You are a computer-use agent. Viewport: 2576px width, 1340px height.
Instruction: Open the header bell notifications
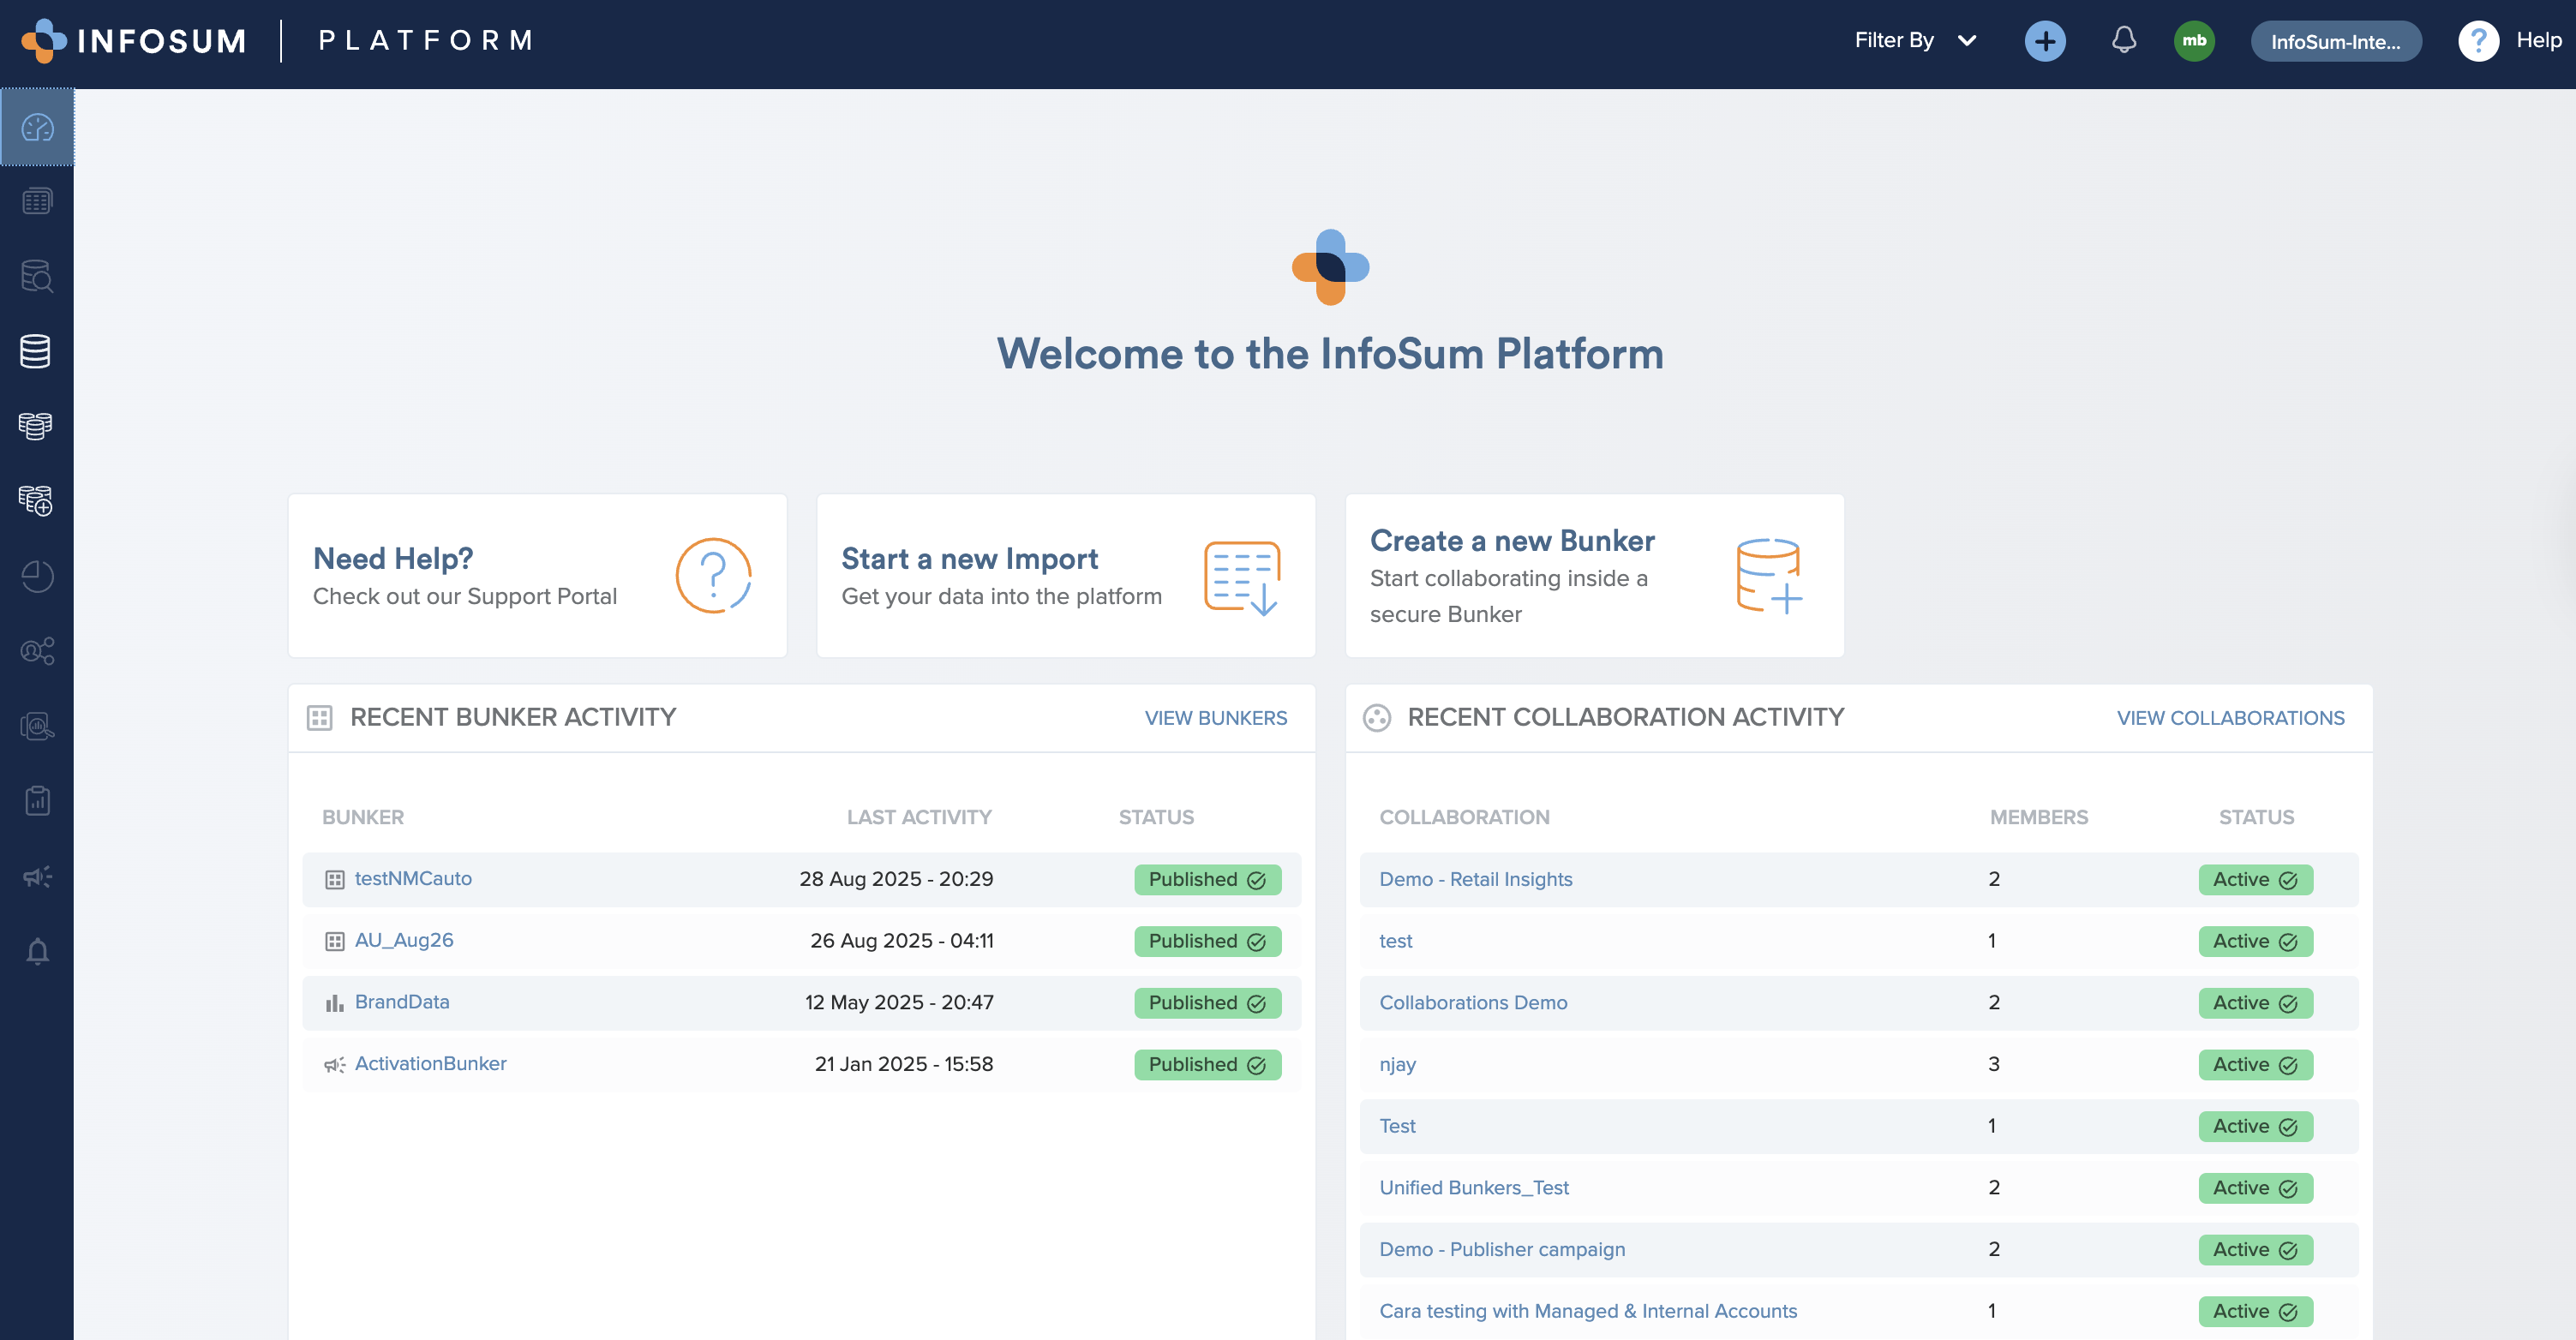[2124, 40]
